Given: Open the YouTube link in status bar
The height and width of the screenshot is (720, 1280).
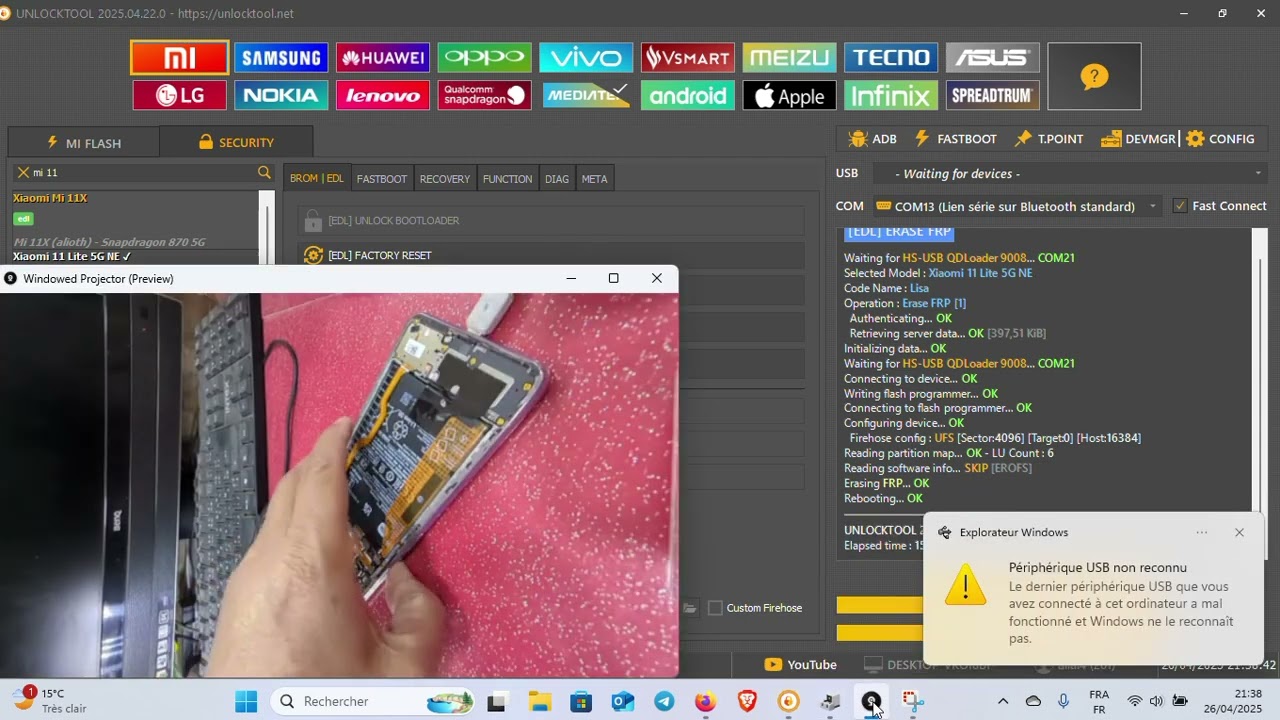Looking at the screenshot, I should tap(800, 665).
